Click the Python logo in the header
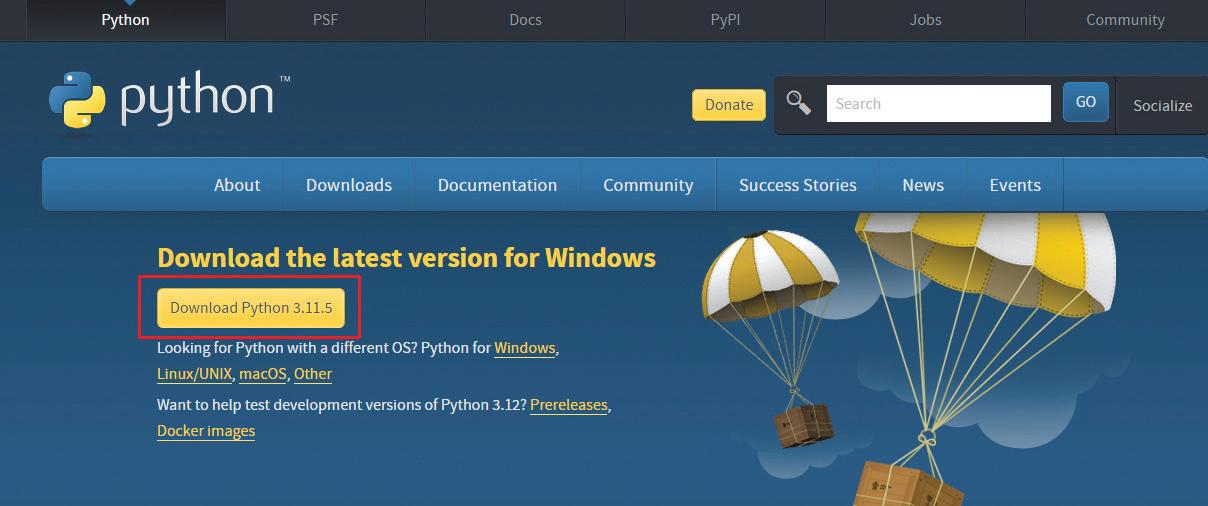The image size is (1208, 506). [169, 101]
